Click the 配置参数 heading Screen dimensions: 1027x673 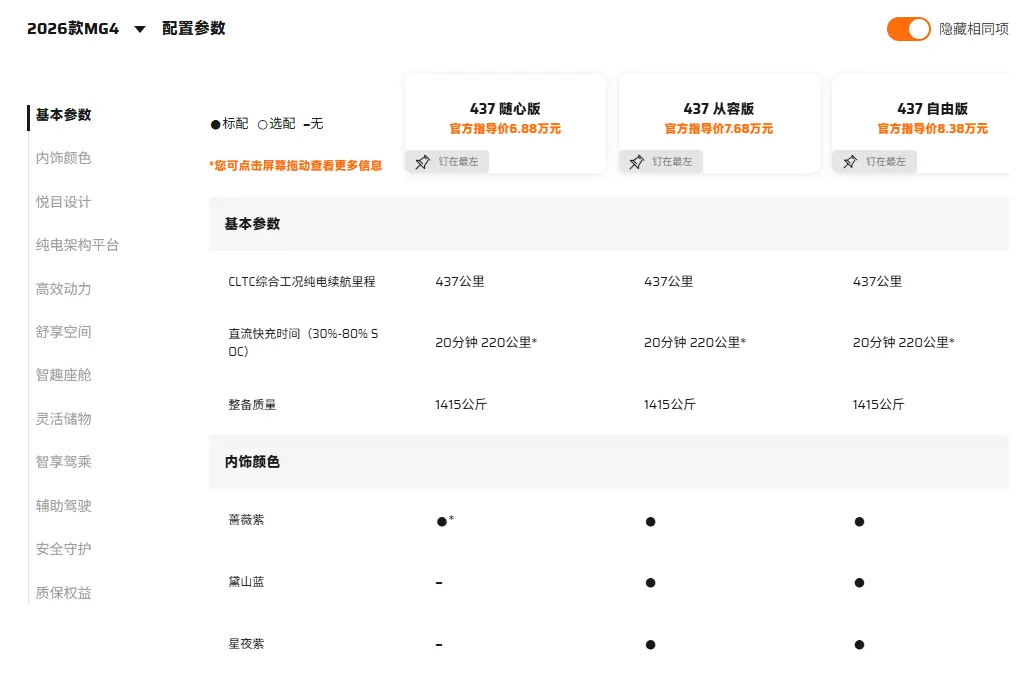194,28
